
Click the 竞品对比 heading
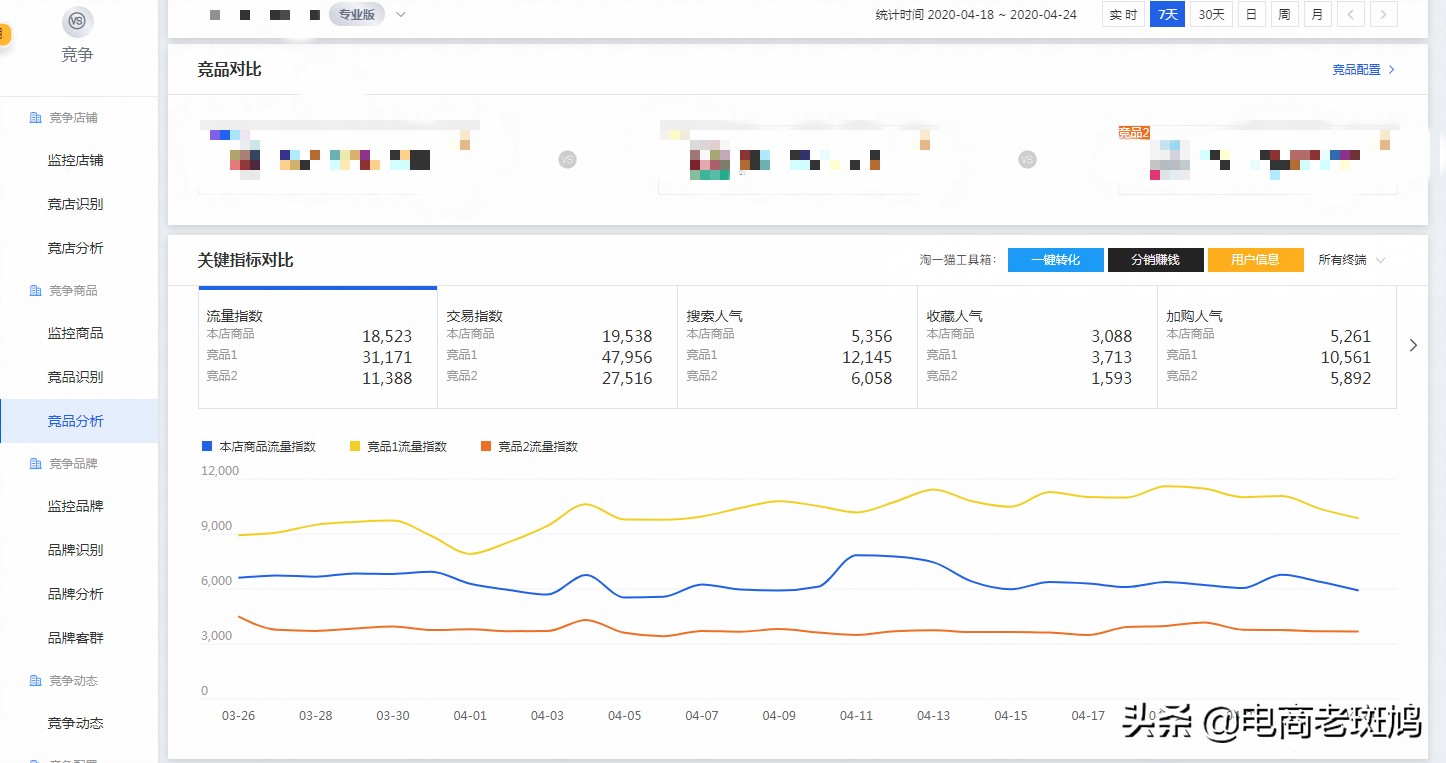230,70
